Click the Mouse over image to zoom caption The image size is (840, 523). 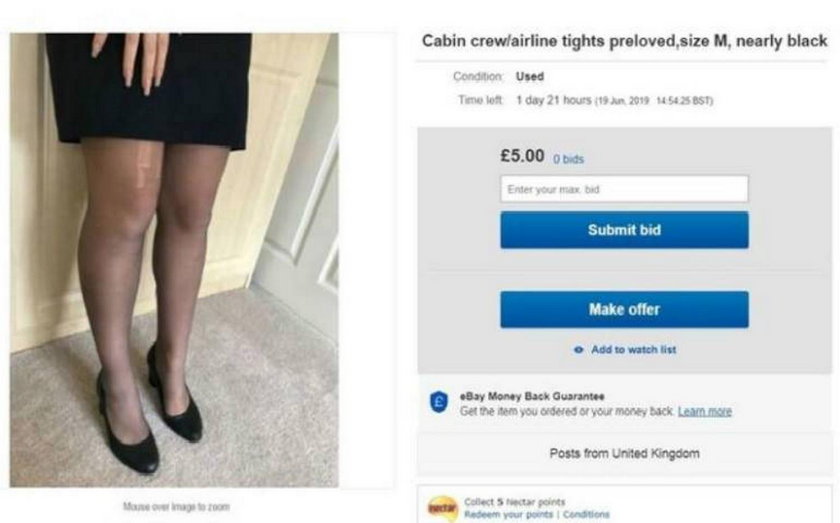176,506
